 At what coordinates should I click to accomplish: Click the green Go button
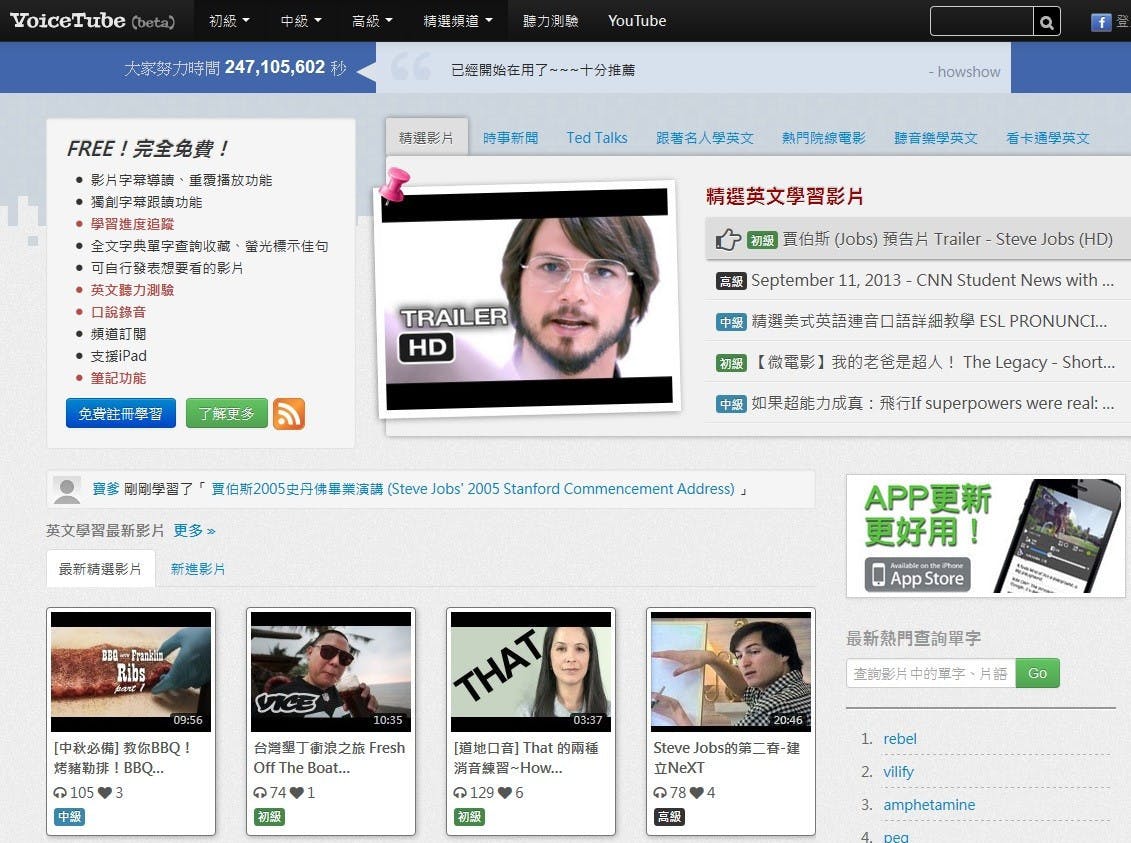[1037, 673]
